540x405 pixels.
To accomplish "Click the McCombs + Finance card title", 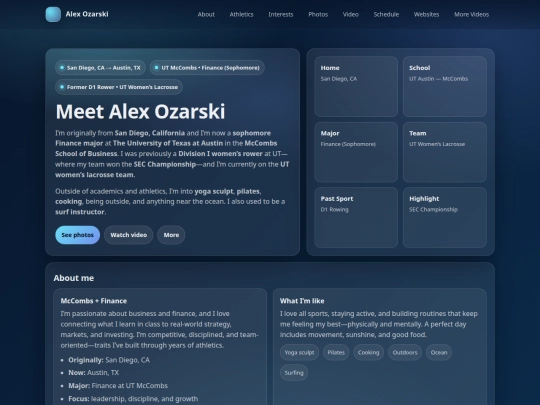I will coord(94,301).
